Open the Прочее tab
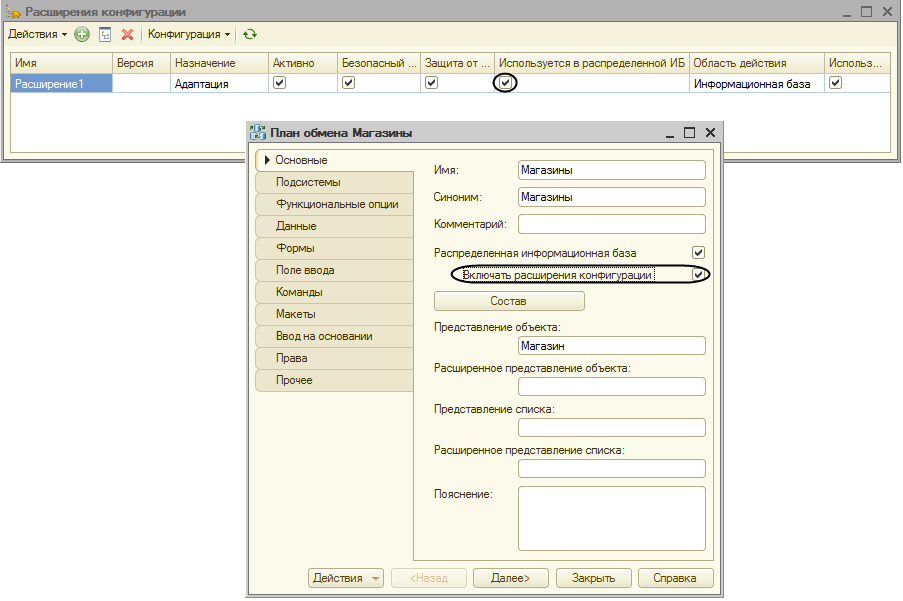 click(334, 381)
